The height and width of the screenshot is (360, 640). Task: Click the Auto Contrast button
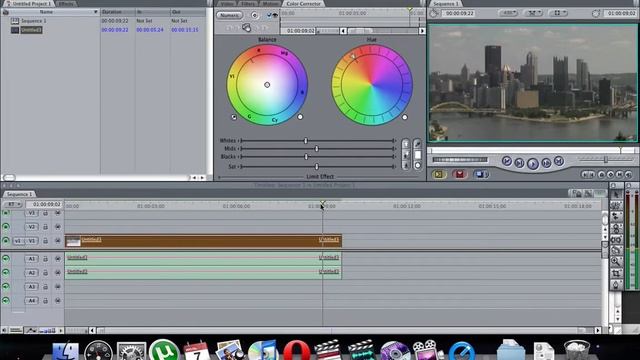coord(405,155)
